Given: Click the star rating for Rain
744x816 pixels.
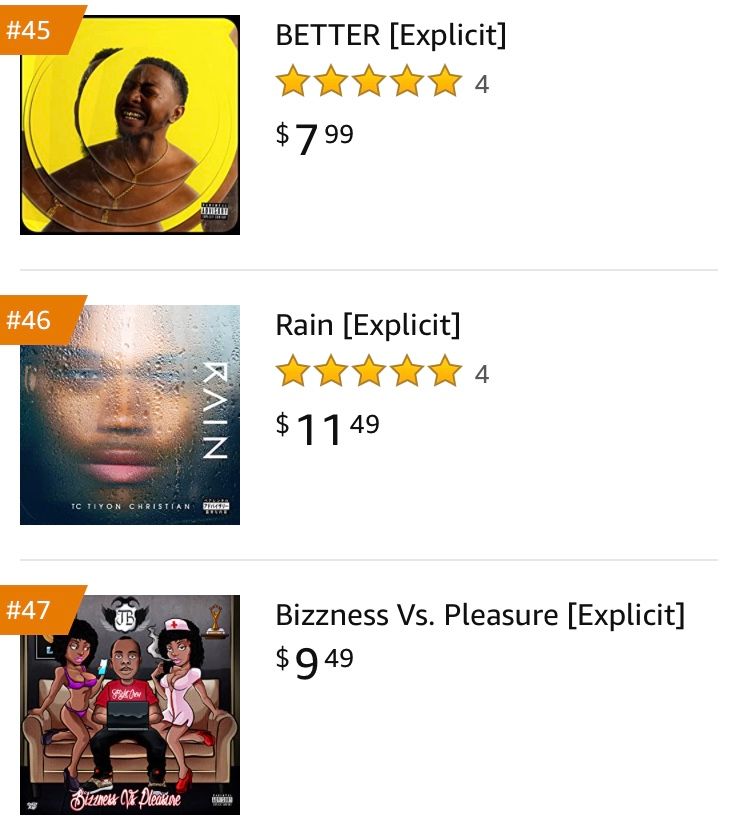Looking at the screenshot, I should pos(368,372).
